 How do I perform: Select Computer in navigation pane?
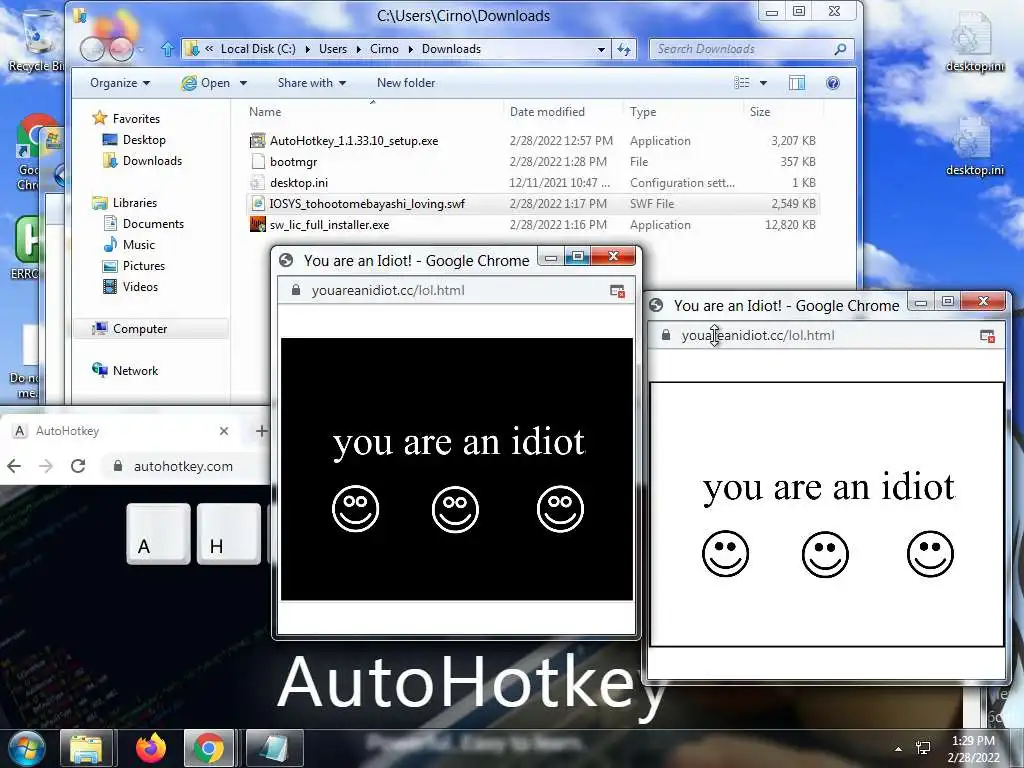140,328
